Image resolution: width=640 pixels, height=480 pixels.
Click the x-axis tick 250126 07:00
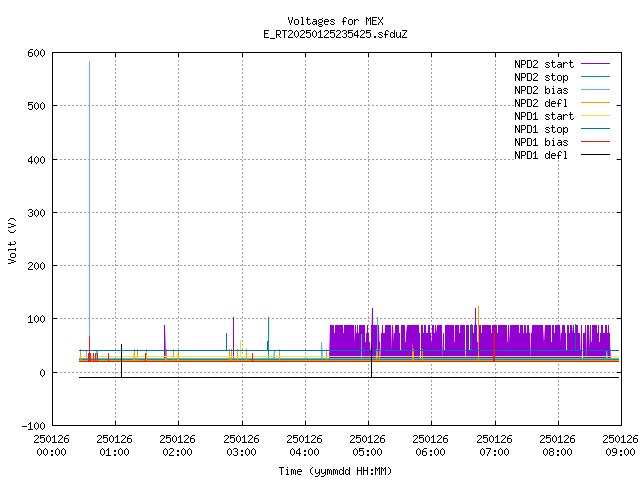(x=494, y=446)
